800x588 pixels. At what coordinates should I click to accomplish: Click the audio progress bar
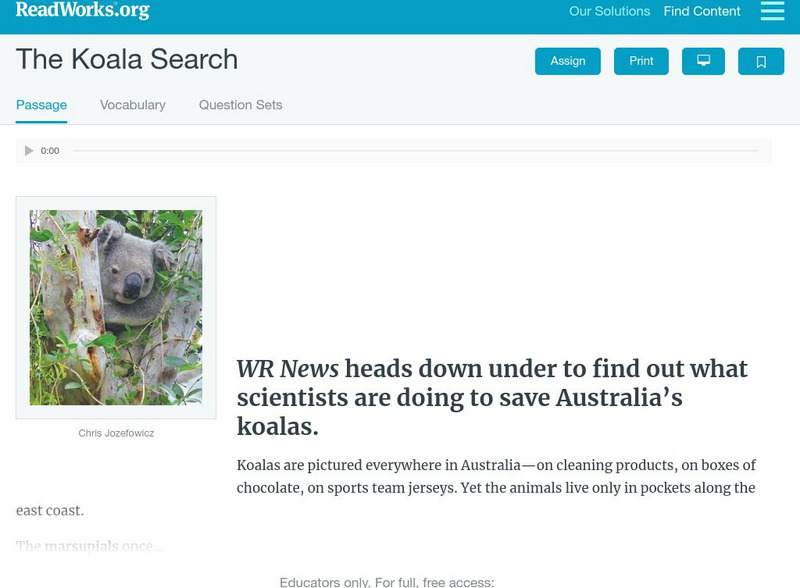point(420,150)
